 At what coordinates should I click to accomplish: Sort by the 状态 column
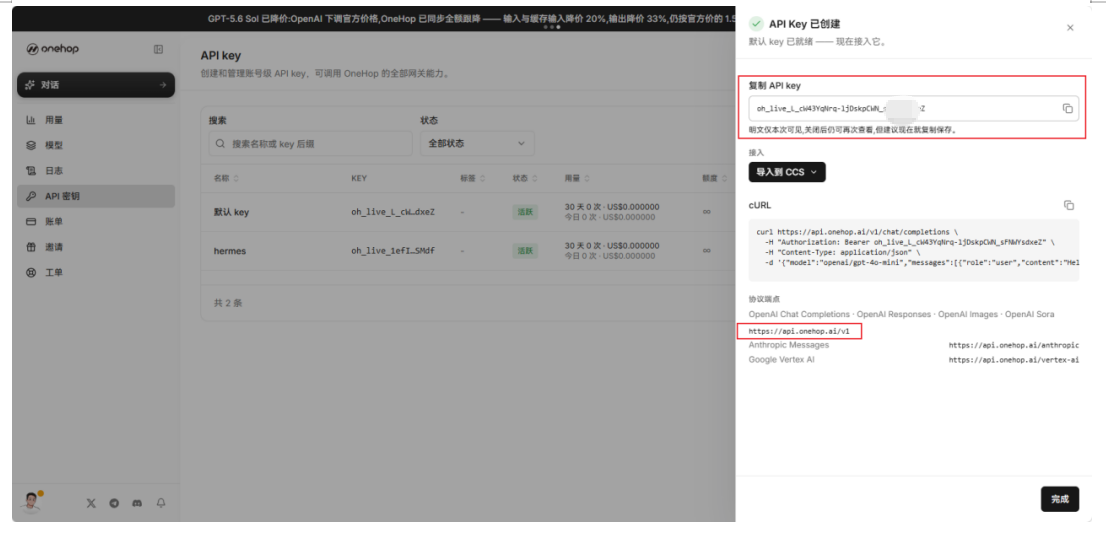coord(525,179)
